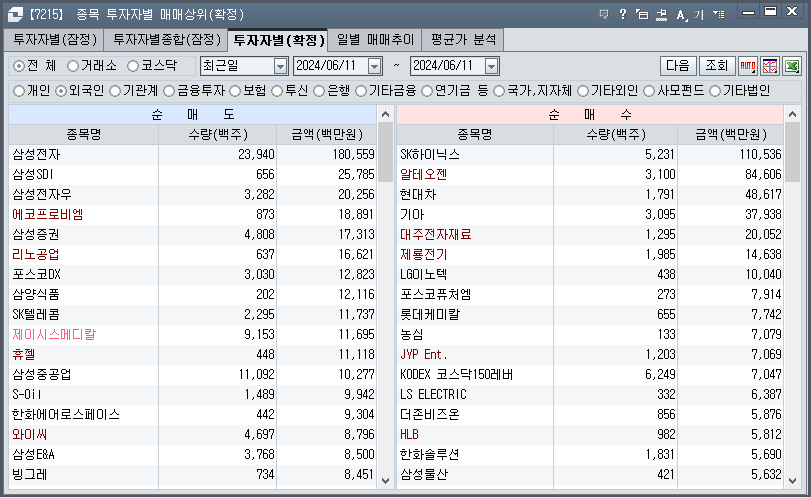
Task: Click the 가 font icon in title bar
Action: coord(699,14)
